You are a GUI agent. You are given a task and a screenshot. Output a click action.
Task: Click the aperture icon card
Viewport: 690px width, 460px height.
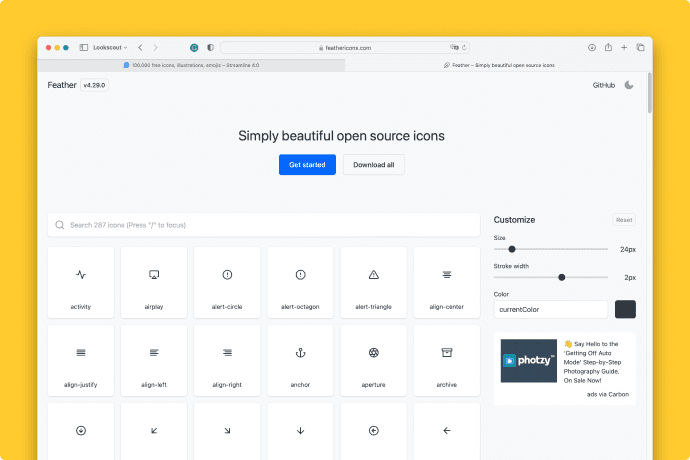(373, 360)
